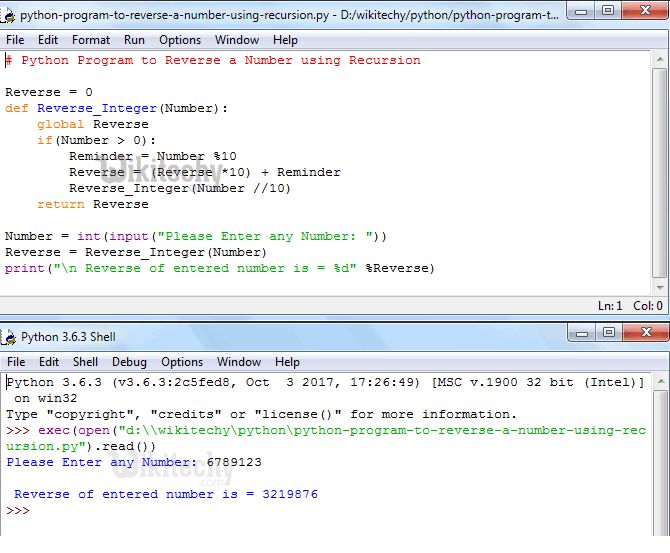Open File menu in Python Shell window
This screenshot has width=670, height=553.
pos(16,362)
